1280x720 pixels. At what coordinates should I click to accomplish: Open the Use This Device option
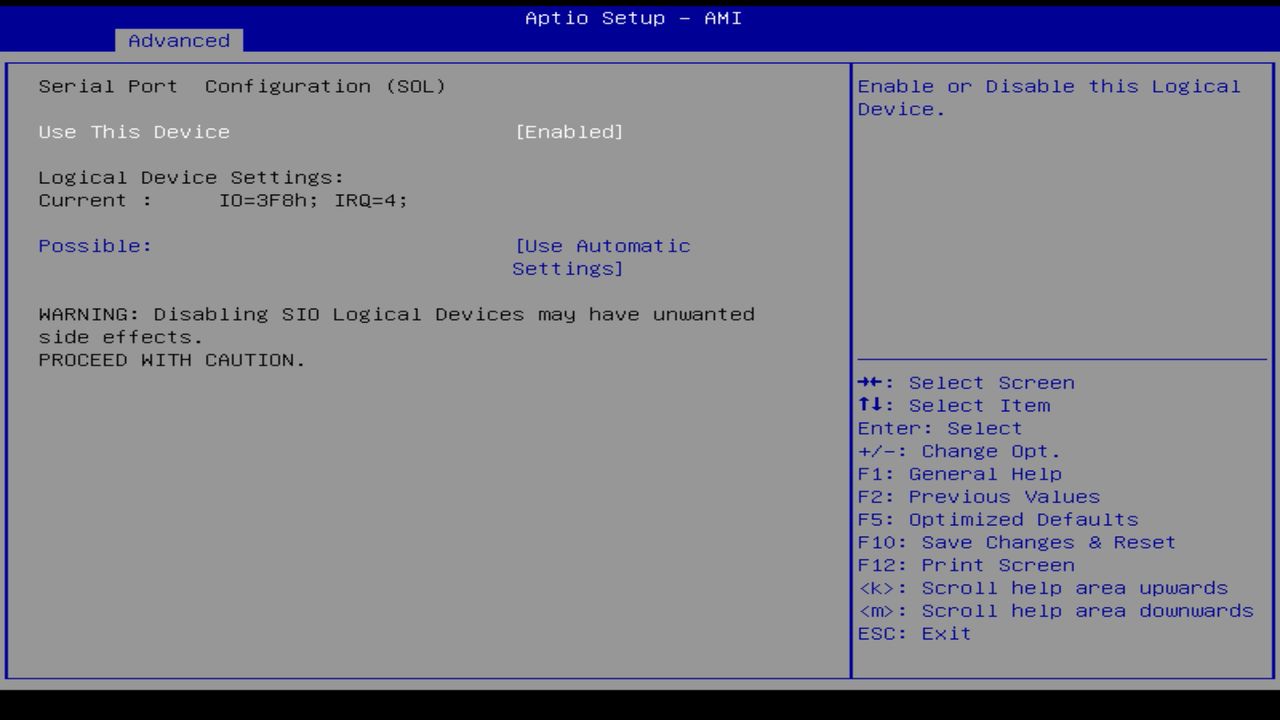[x=133, y=131]
